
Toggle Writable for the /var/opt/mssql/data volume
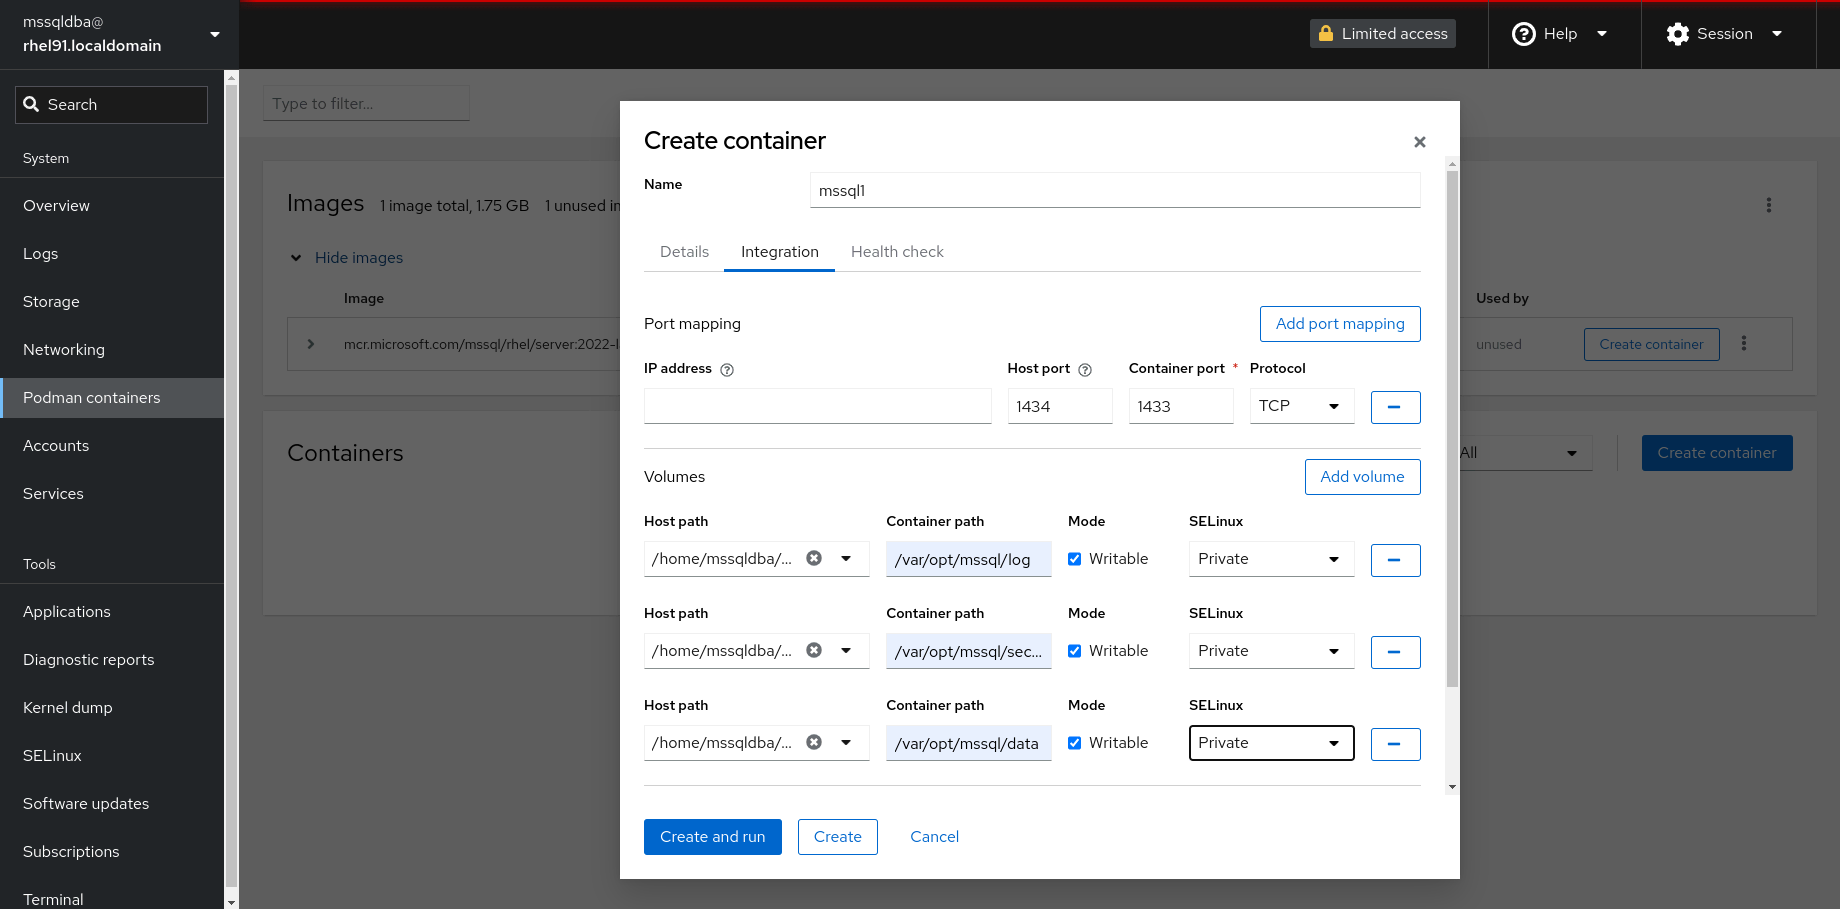[1075, 743]
